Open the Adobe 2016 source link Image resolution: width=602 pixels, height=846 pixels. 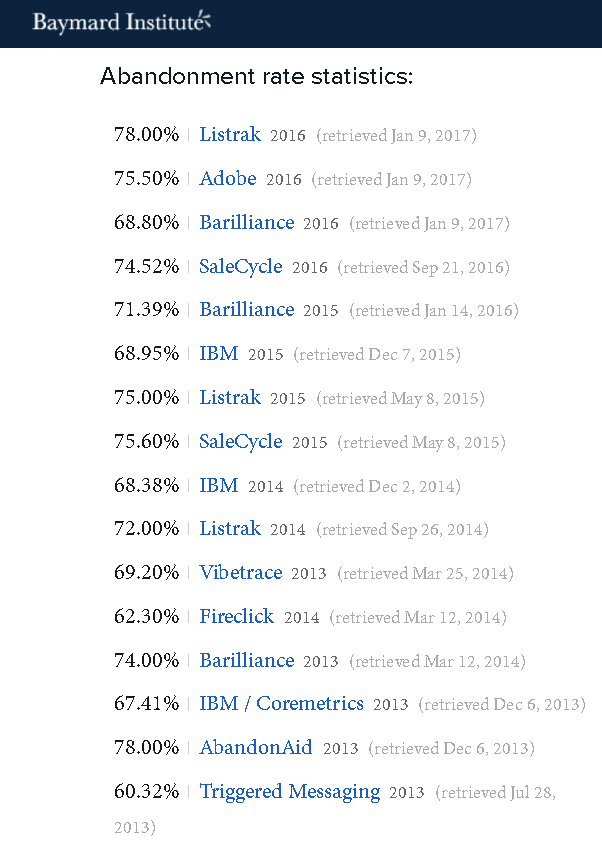(x=228, y=179)
